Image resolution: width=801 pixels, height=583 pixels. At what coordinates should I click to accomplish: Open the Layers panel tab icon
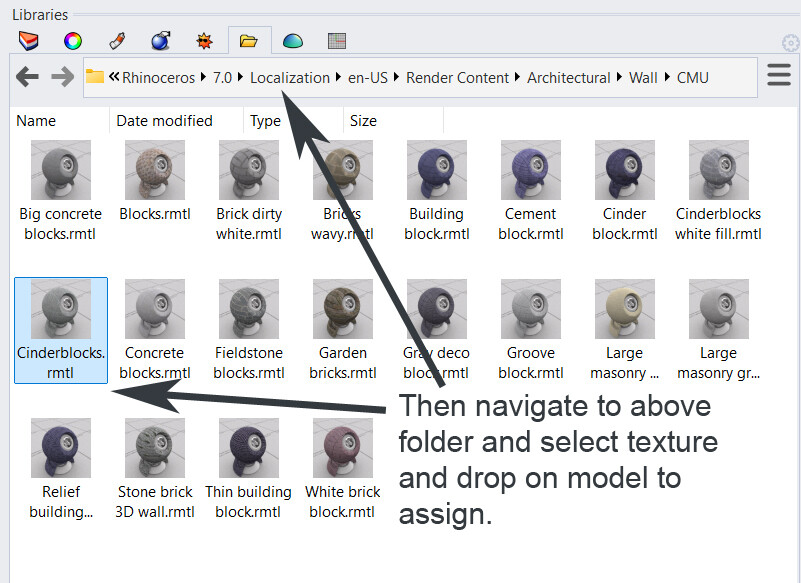(x=29, y=41)
